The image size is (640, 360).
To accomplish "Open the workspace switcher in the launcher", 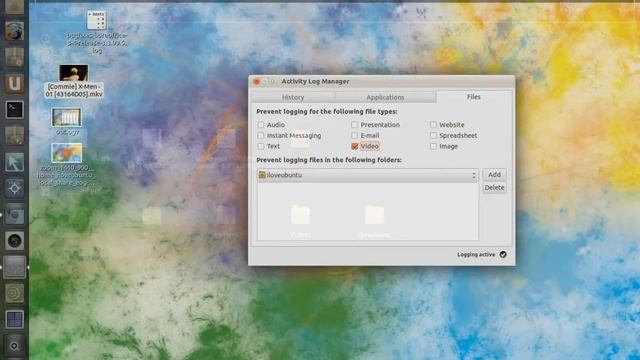I will (x=14, y=319).
